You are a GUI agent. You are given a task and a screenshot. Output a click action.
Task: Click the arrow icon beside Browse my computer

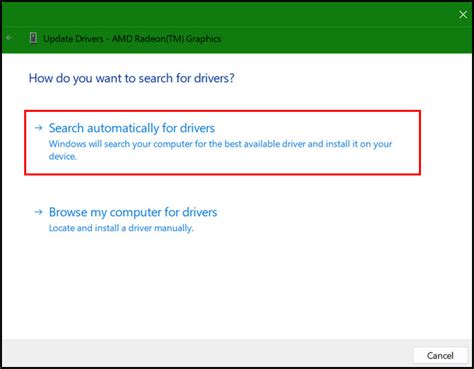(x=39, y=212)
